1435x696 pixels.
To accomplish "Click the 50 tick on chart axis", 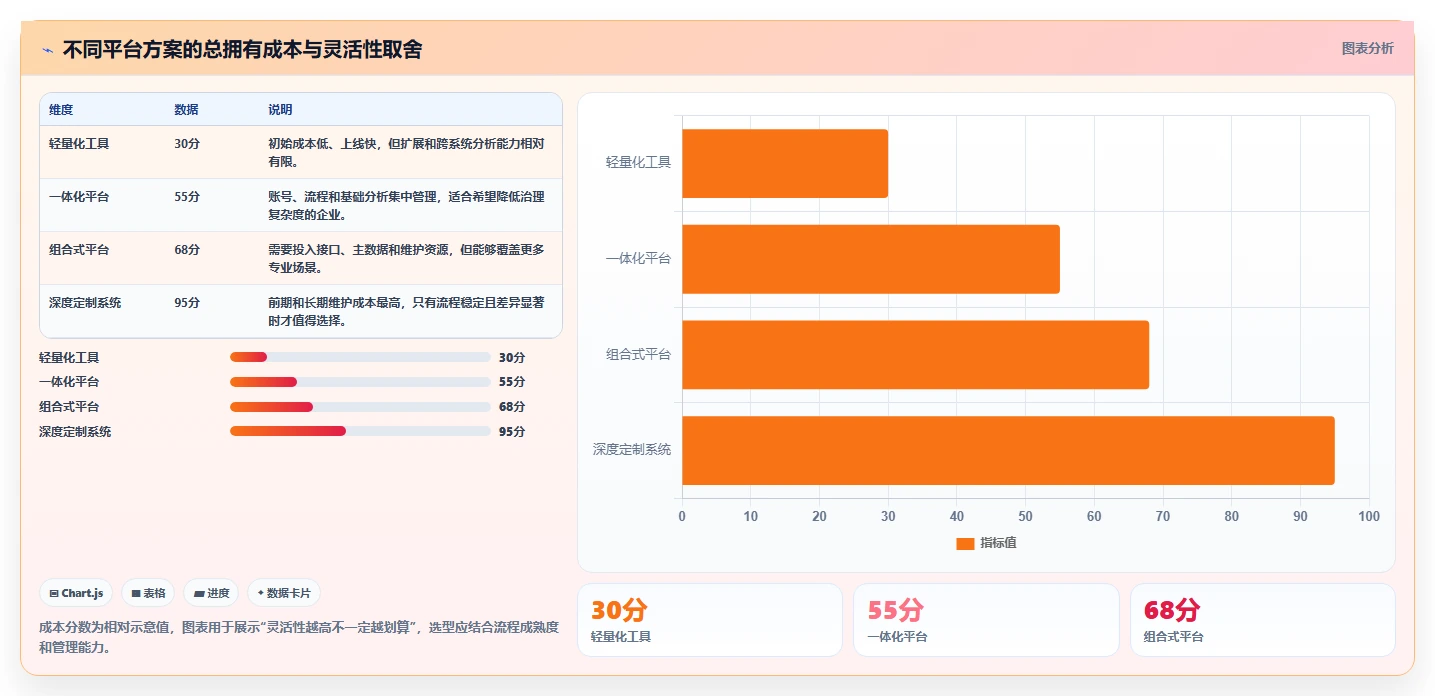I will point(1025,516).
